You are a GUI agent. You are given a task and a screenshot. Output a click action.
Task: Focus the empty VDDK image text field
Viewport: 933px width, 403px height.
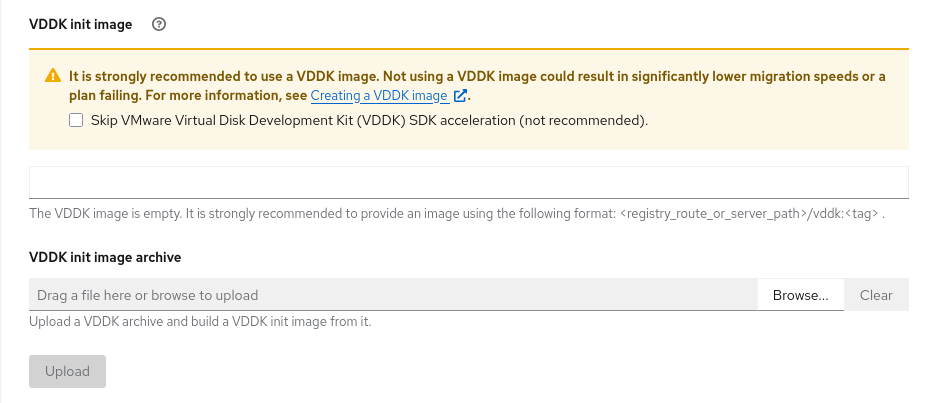coord(468,183)
